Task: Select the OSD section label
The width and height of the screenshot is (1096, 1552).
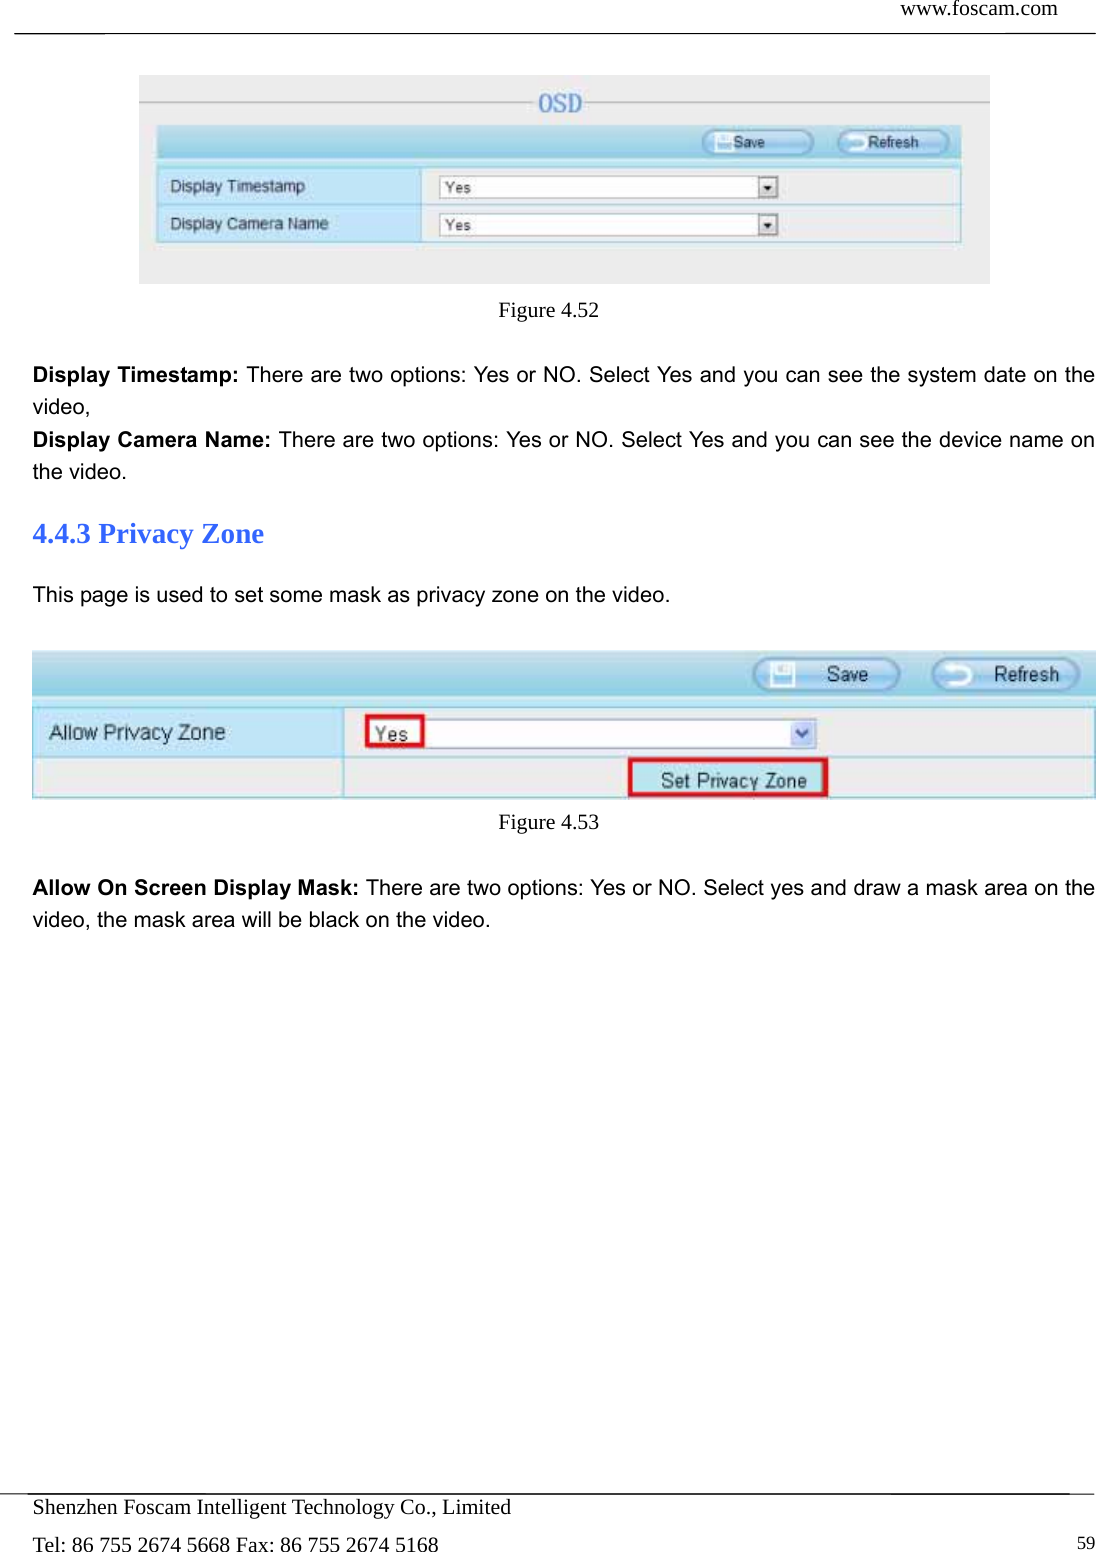Action: (x=562, y=101)
